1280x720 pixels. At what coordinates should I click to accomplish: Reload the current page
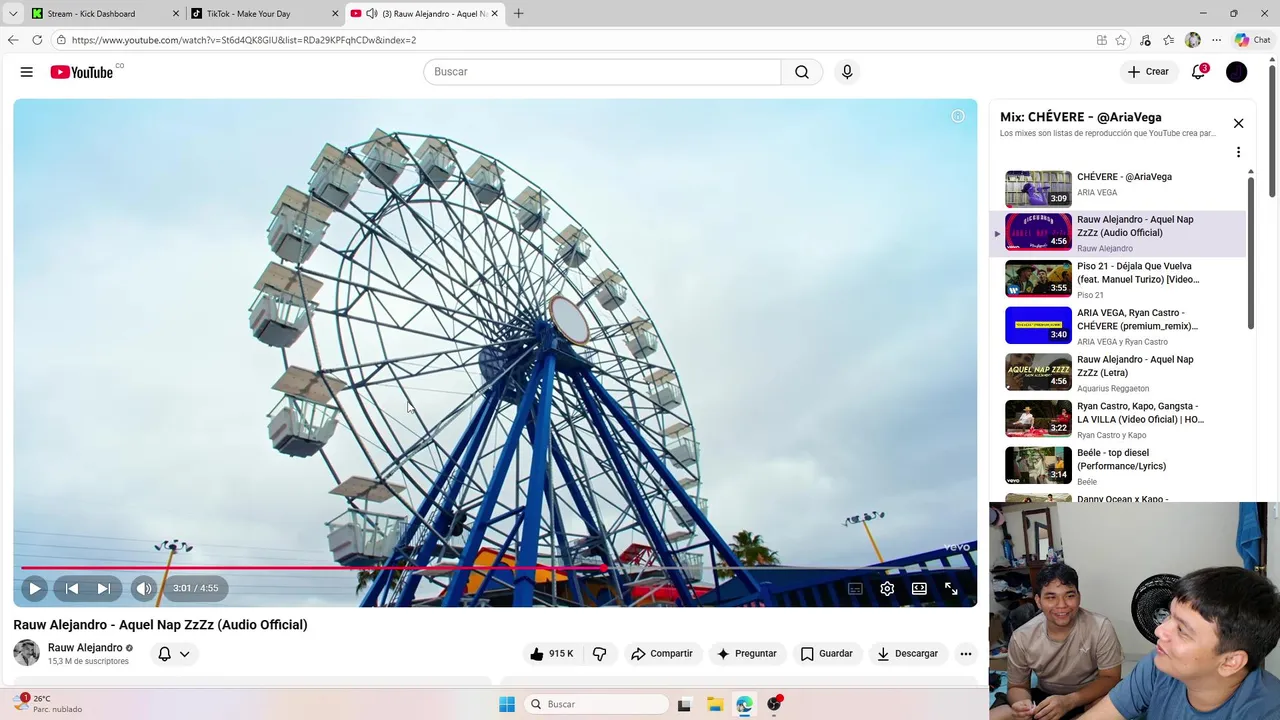click(x=37, y=40)
